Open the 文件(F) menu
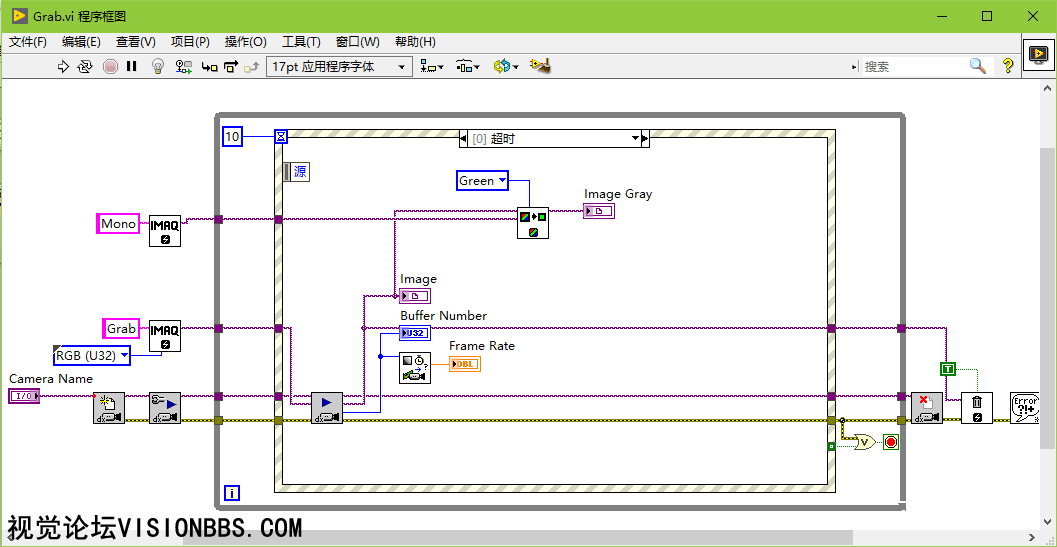The height and width of the screenshot is (547, 1057). coord(28,42)
